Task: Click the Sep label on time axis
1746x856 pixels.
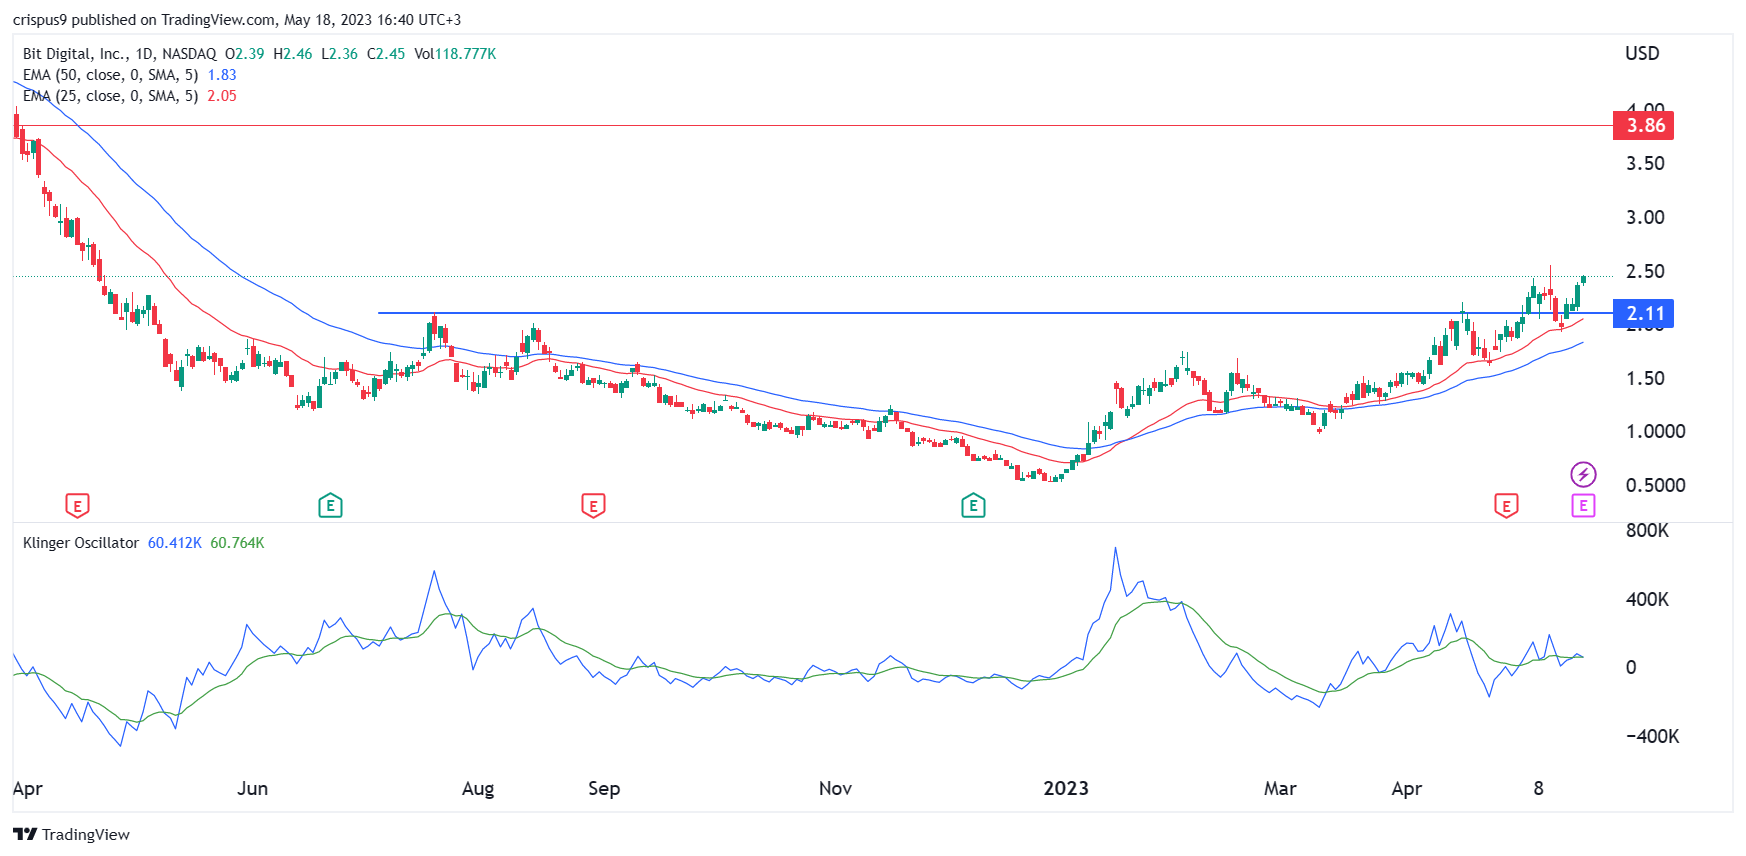Action: coord(604,789)
